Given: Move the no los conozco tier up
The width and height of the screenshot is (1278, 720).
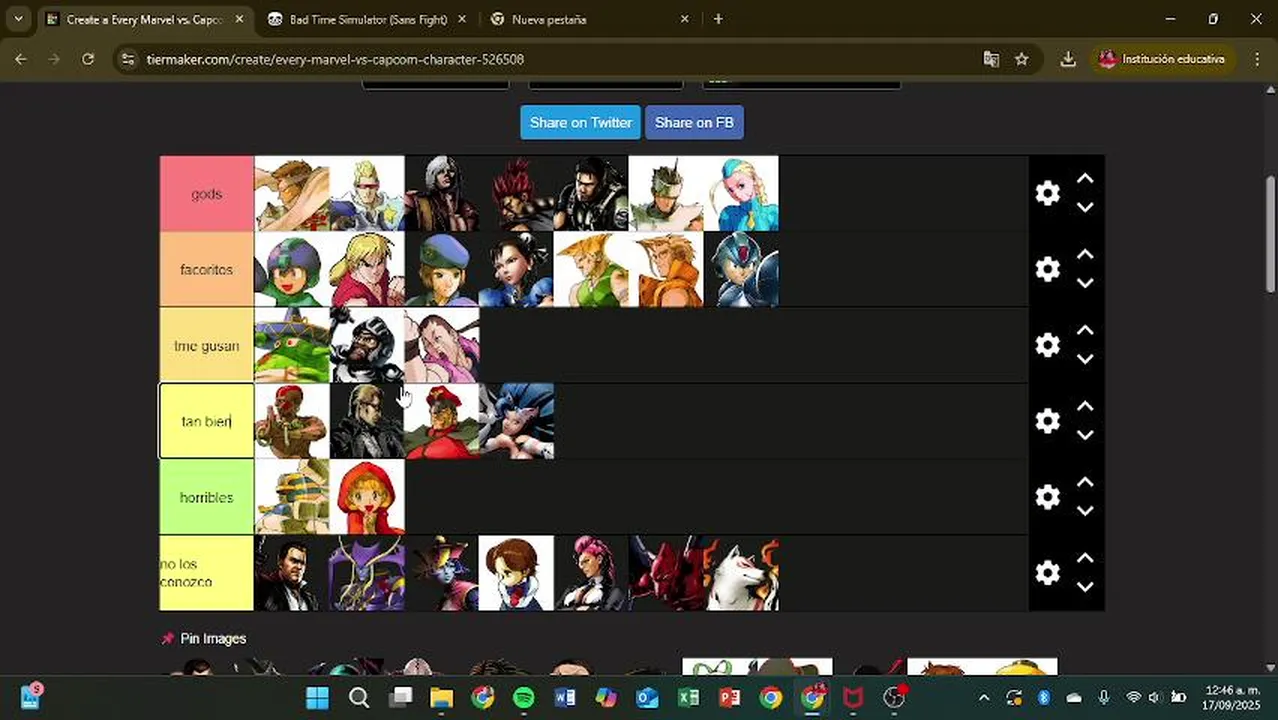Looking at the screenshot, I should [x=1085, y=559].
